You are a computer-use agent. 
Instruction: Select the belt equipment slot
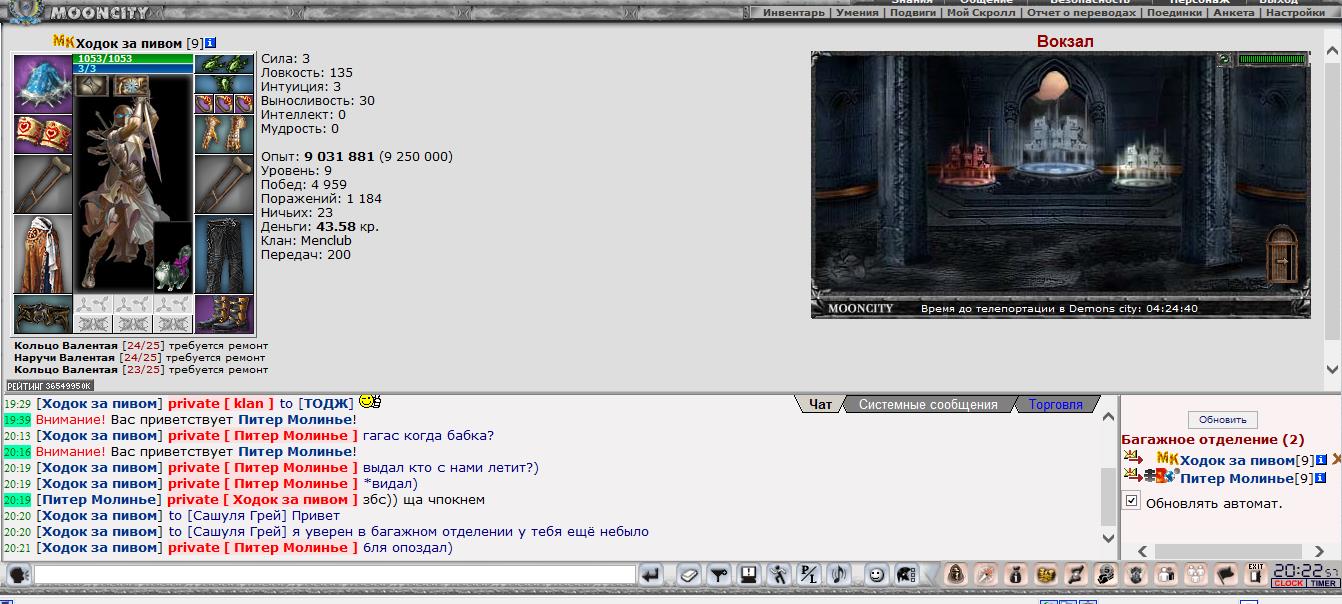pos(43,314)
